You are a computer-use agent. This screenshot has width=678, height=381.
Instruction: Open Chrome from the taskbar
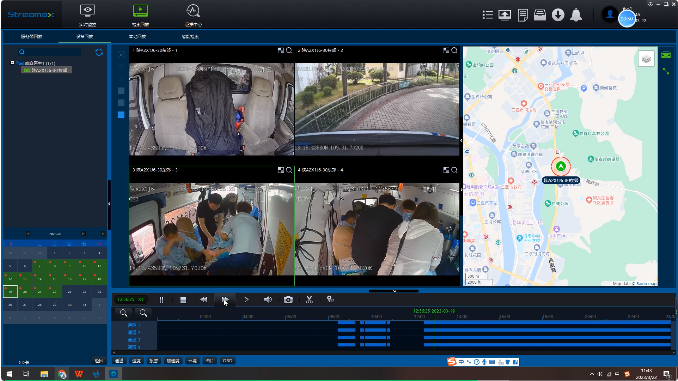(x=62, y=374)
